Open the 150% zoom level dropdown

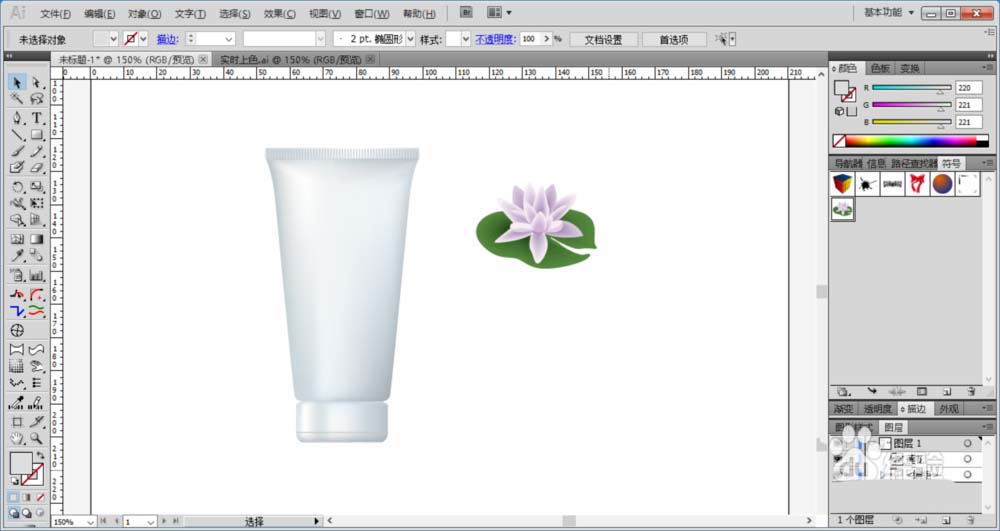click(x=89, y=522)
